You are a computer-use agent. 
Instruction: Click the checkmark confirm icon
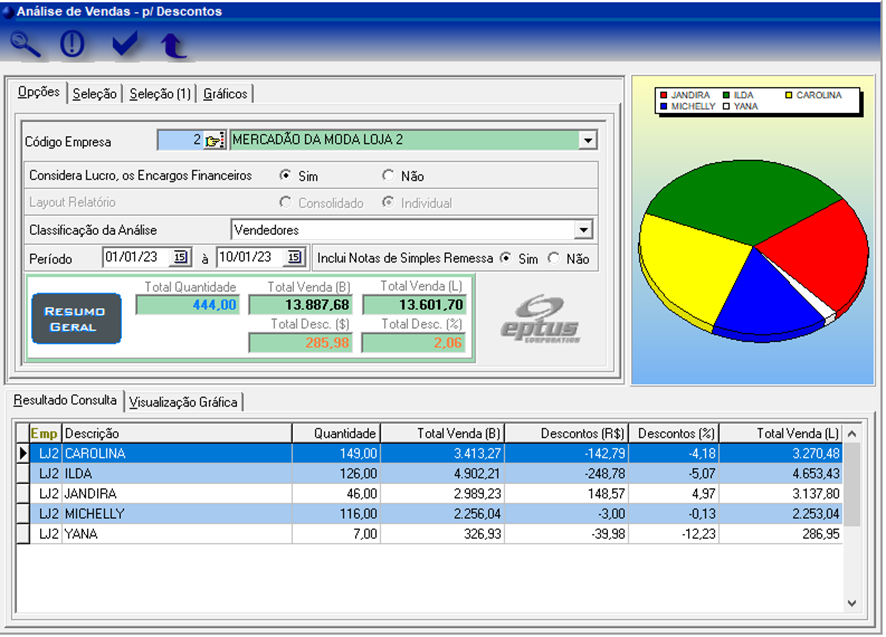124,45
